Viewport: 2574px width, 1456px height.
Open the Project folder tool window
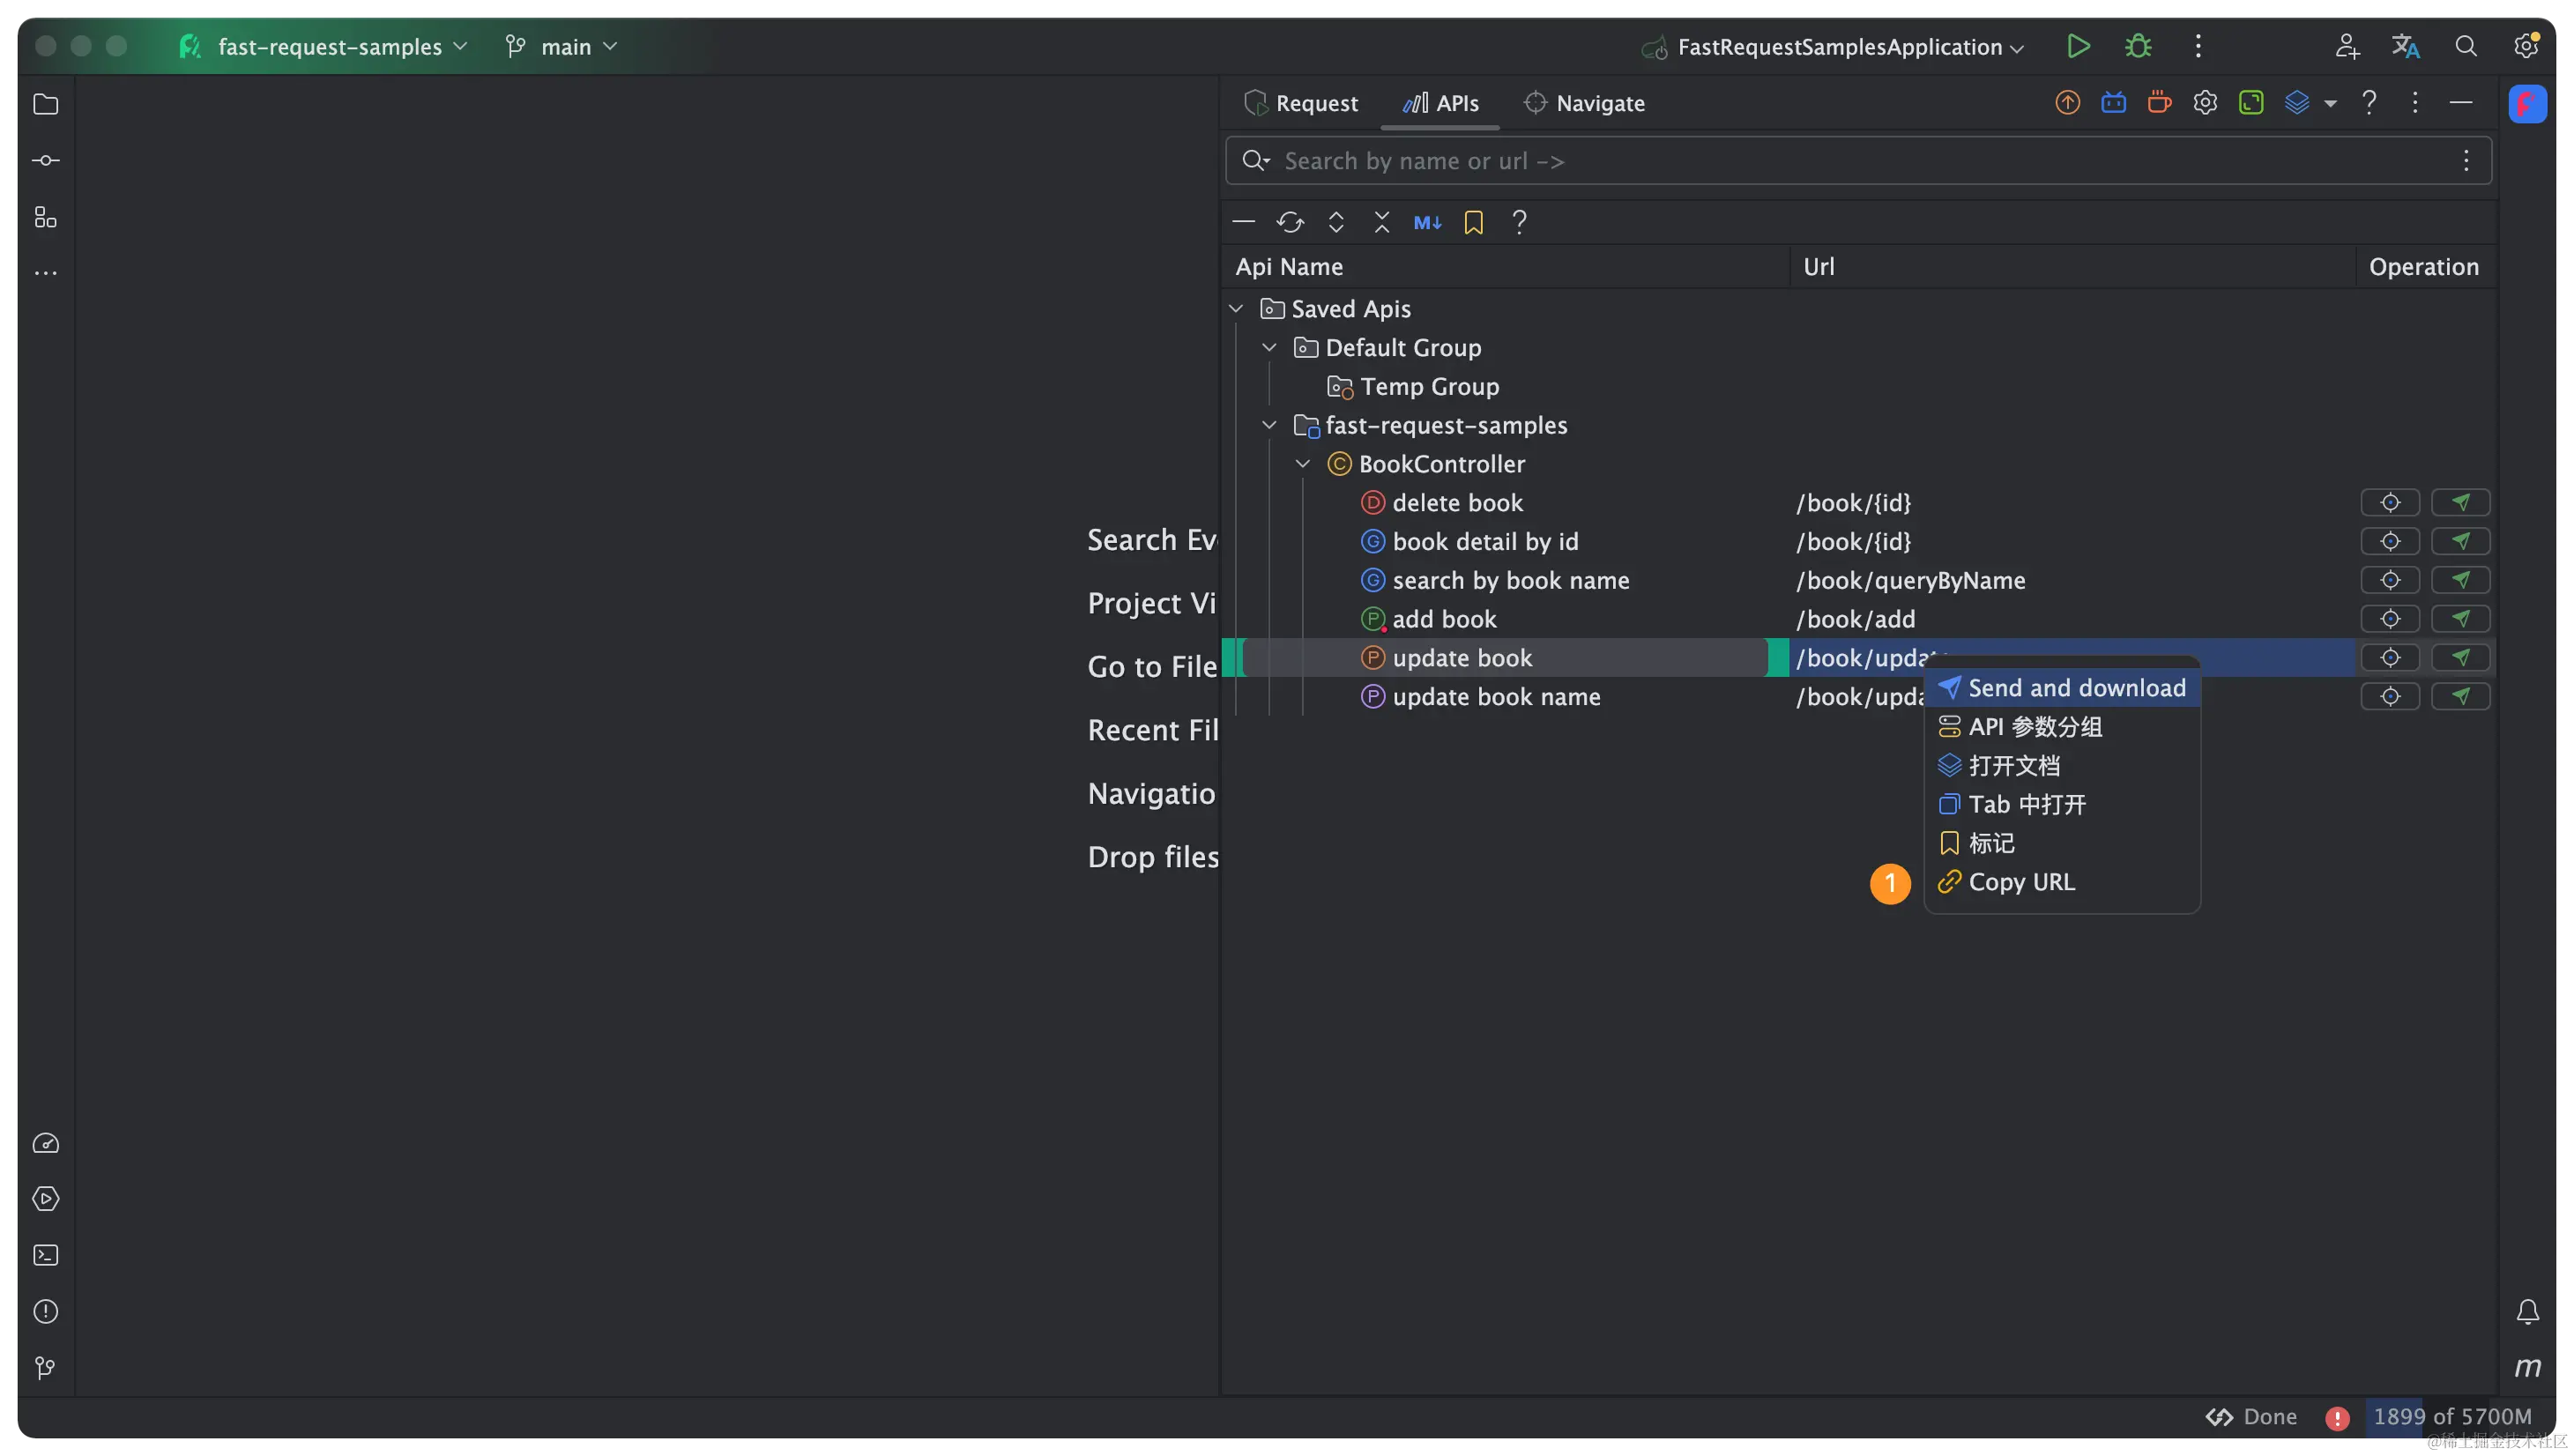click(x=46, y=104)
